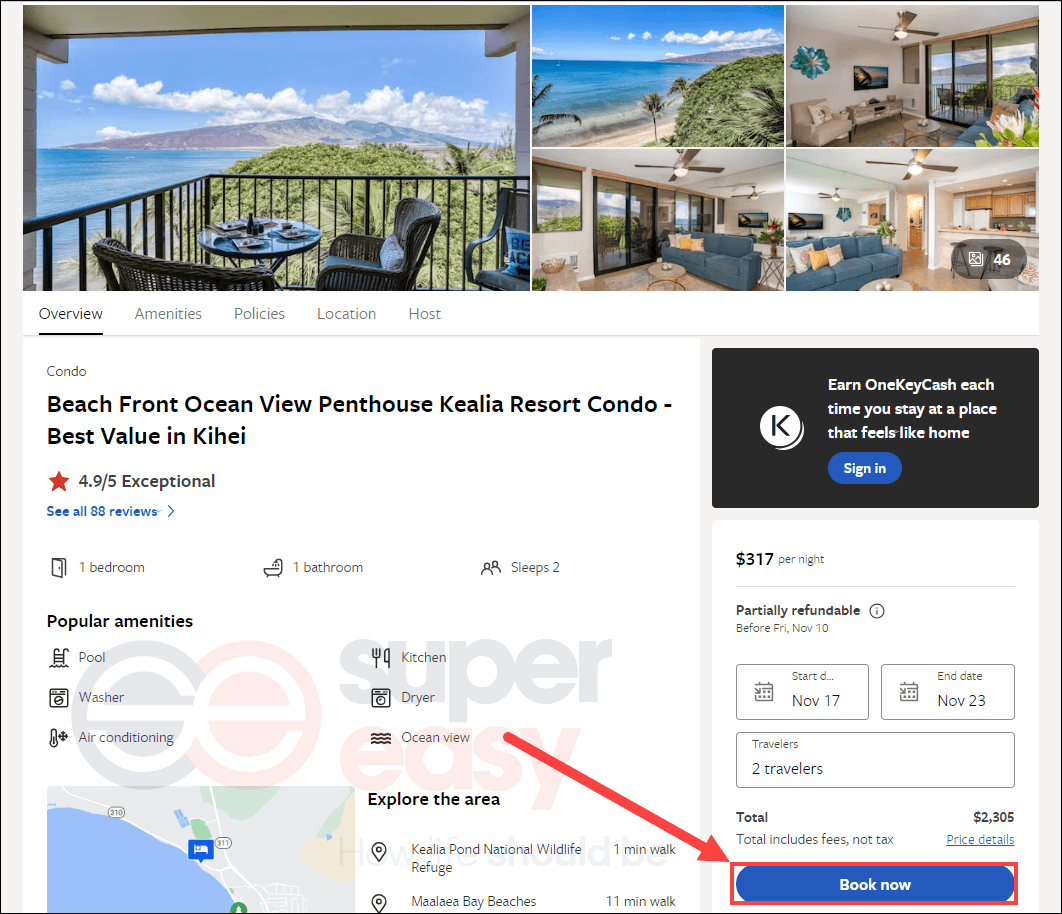
Task: Open the Location tab
Action: click(x=346, y=314)
